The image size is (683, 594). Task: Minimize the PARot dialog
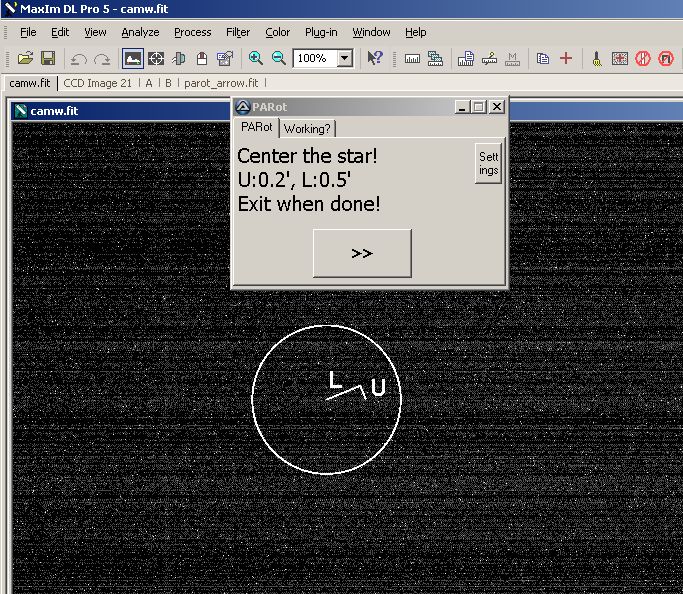[462, 107]
